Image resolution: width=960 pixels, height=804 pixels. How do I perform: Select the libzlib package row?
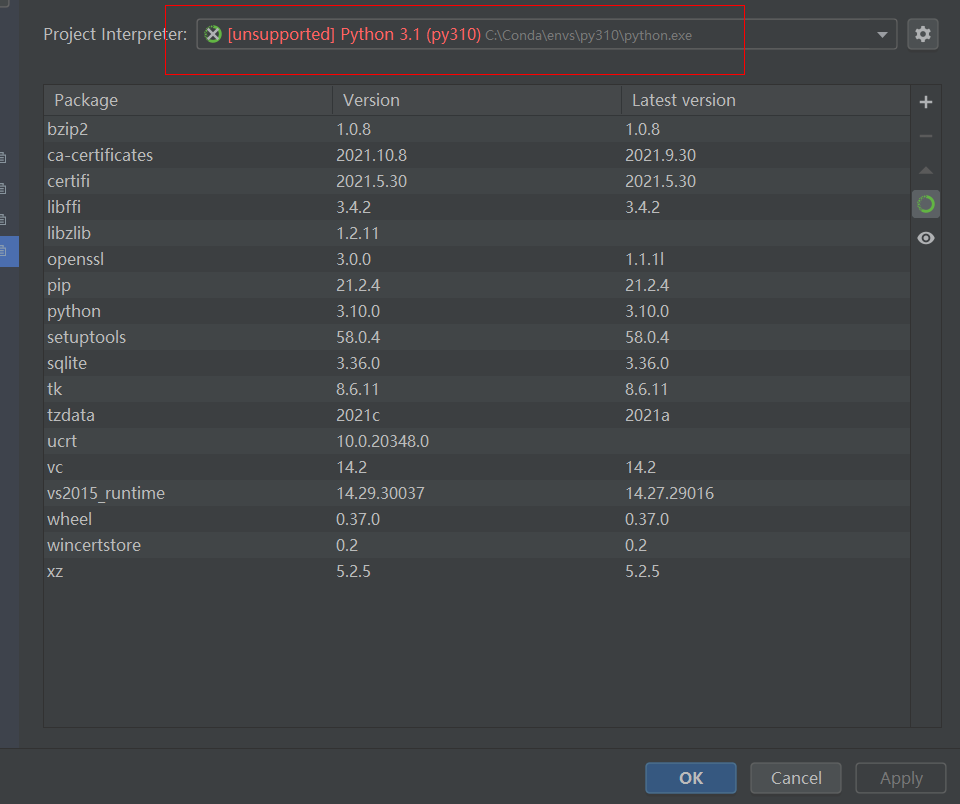(x=477, y=233)
